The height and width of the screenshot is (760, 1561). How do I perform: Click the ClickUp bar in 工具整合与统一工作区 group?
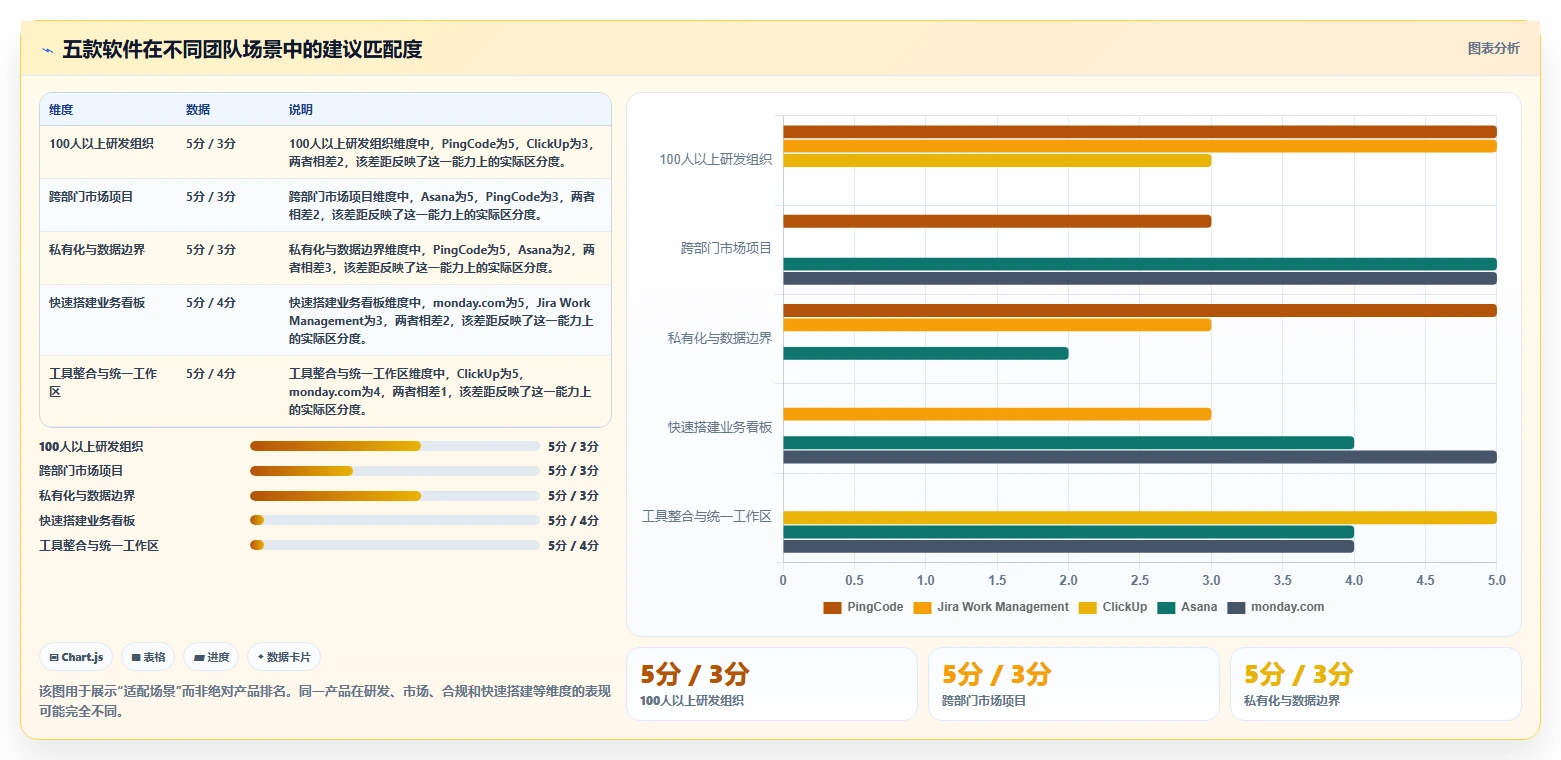[x=1139, y=518]
